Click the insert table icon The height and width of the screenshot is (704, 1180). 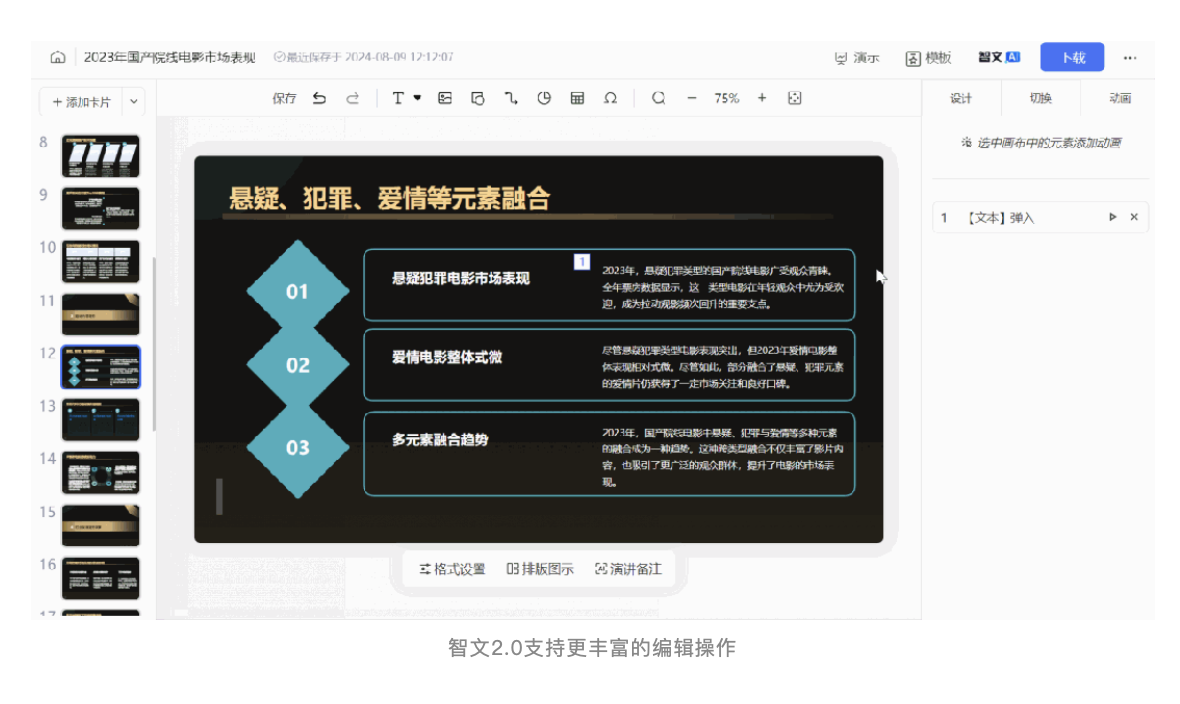(x=577, y=98)
